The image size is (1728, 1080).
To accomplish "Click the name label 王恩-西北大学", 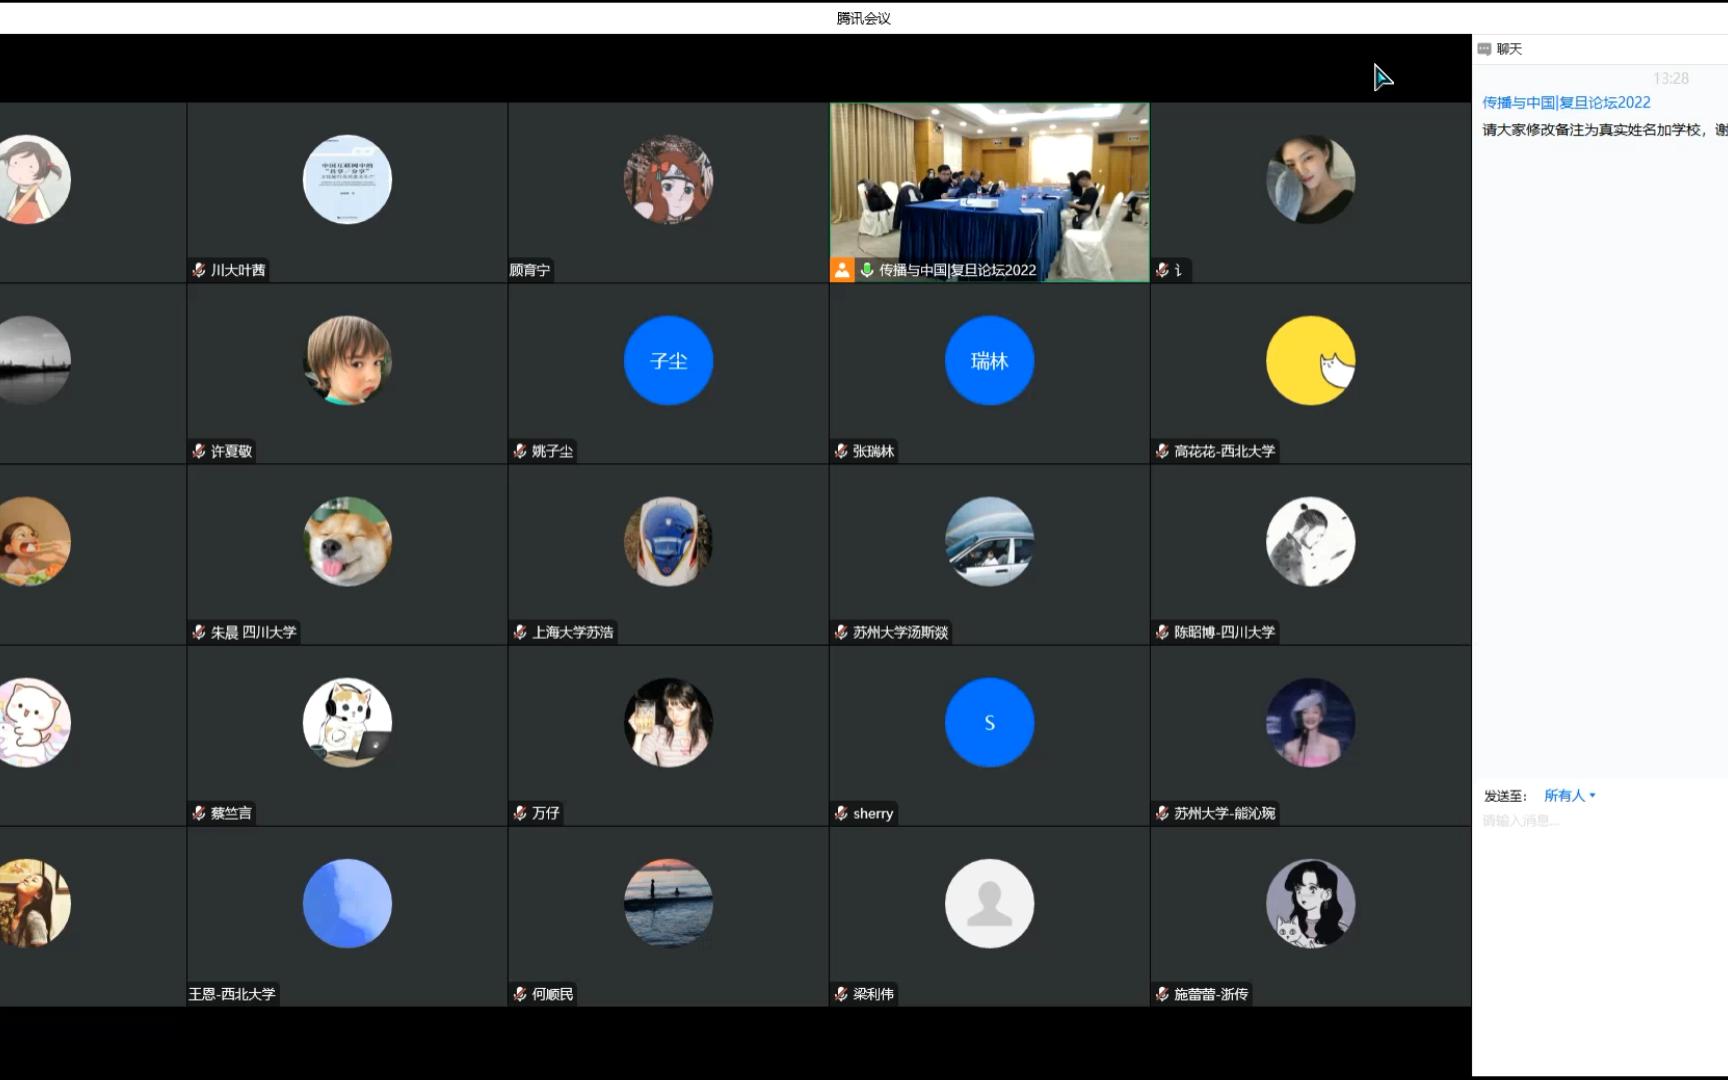I will click(x=232, y=994).
